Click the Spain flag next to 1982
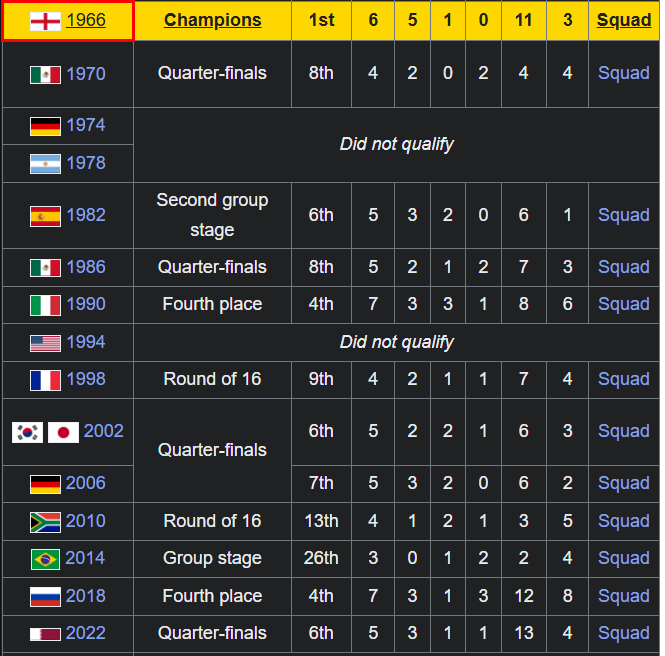Viewport: 665px width, 656px height. pyautogui.click(x=45, y=216)
